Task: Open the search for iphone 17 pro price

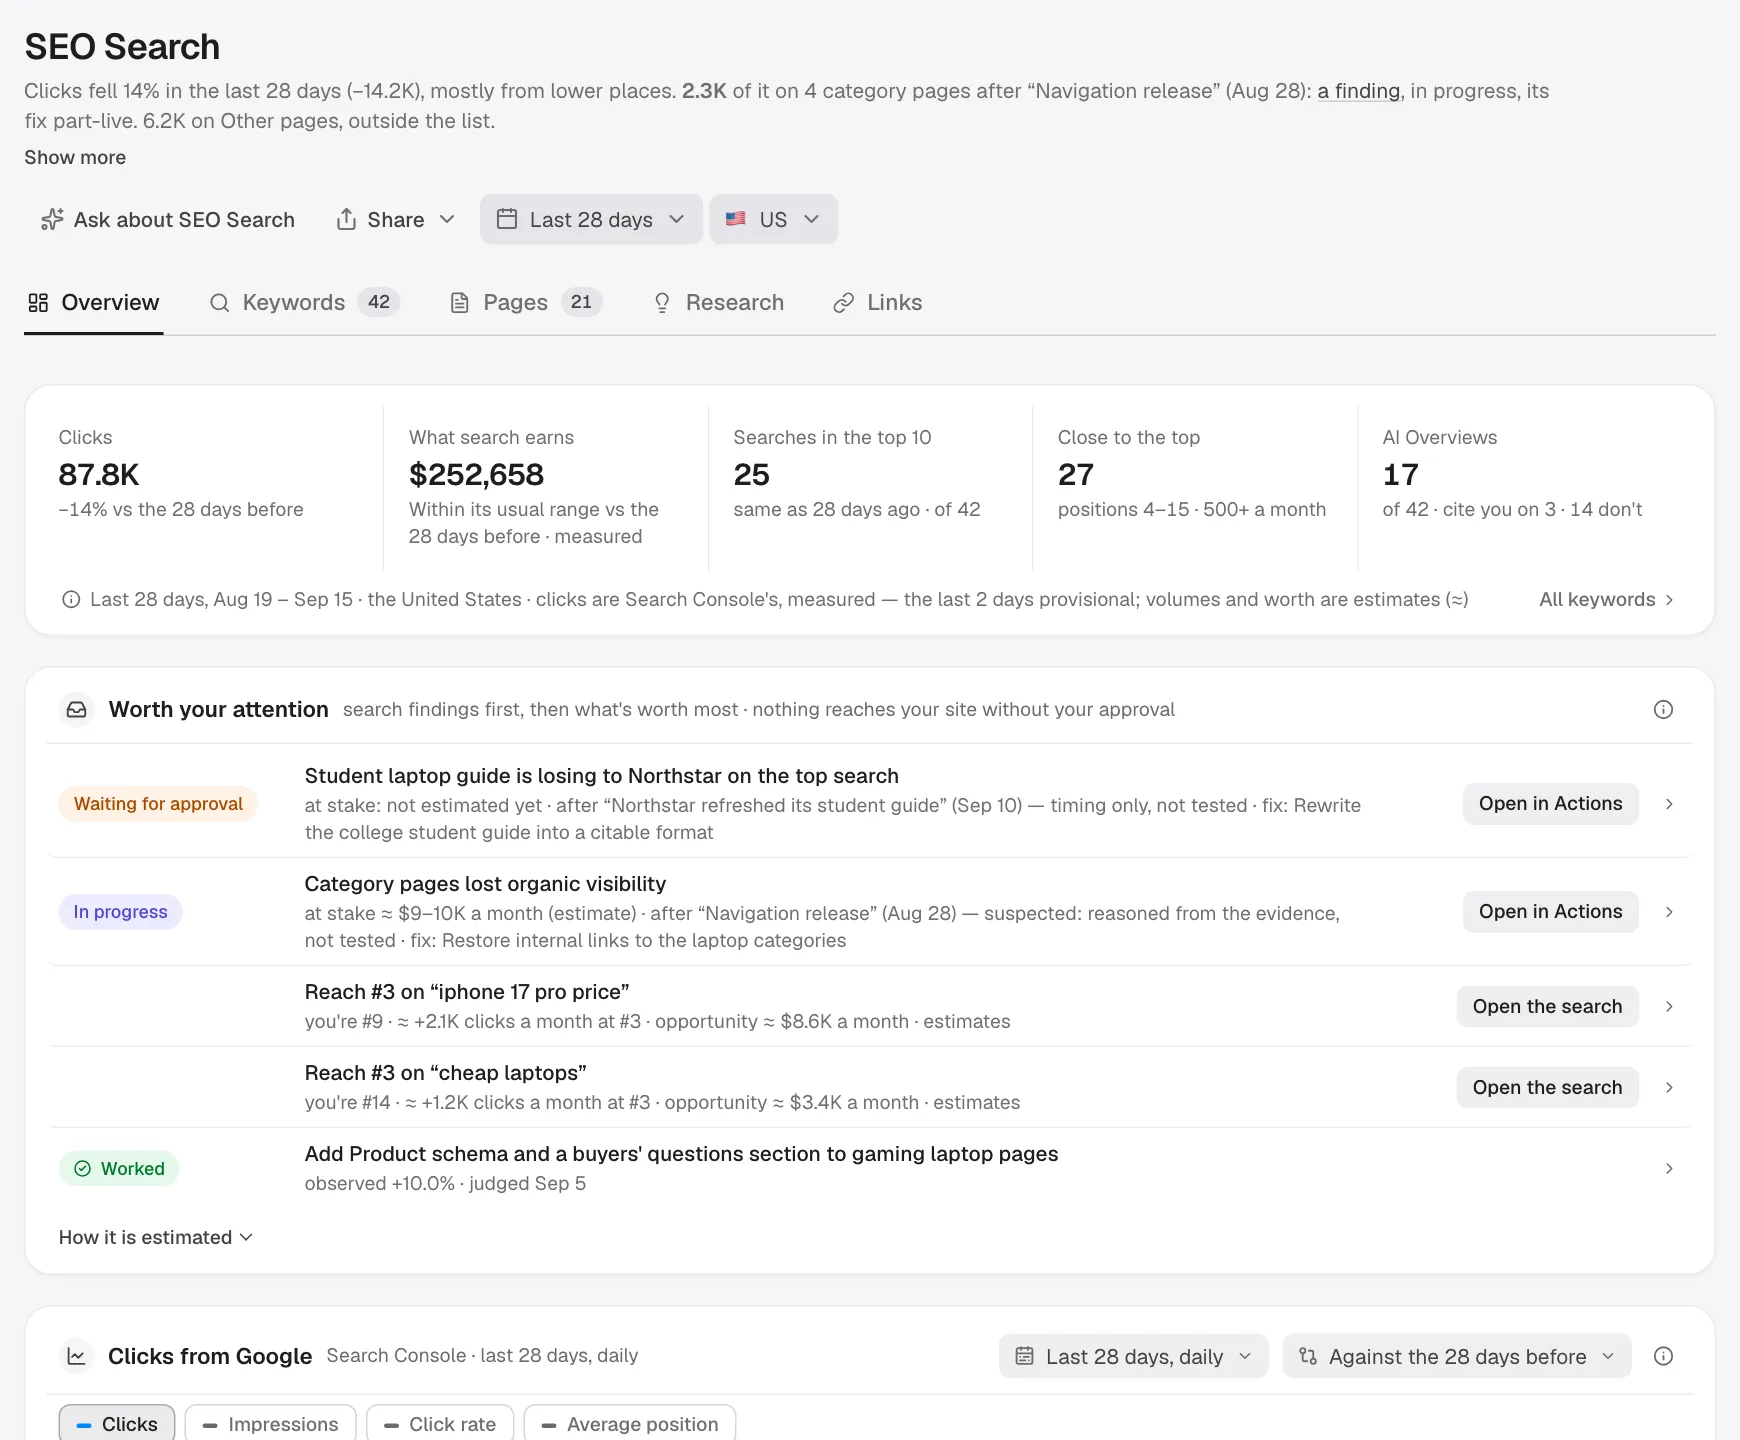Action: pos(1547,1007)
